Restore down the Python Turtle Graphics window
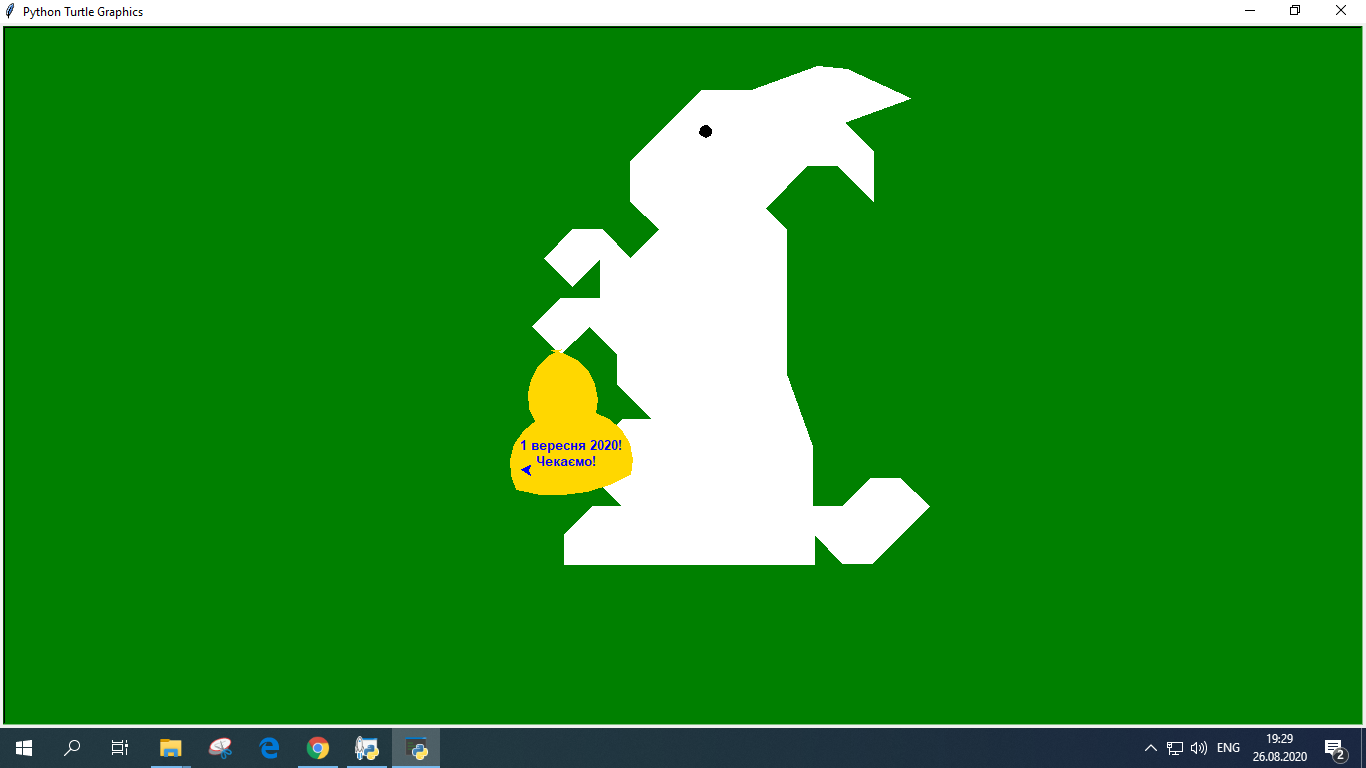The width and height of the screenshot is (1366, 768). click(x=1295, y=11)
